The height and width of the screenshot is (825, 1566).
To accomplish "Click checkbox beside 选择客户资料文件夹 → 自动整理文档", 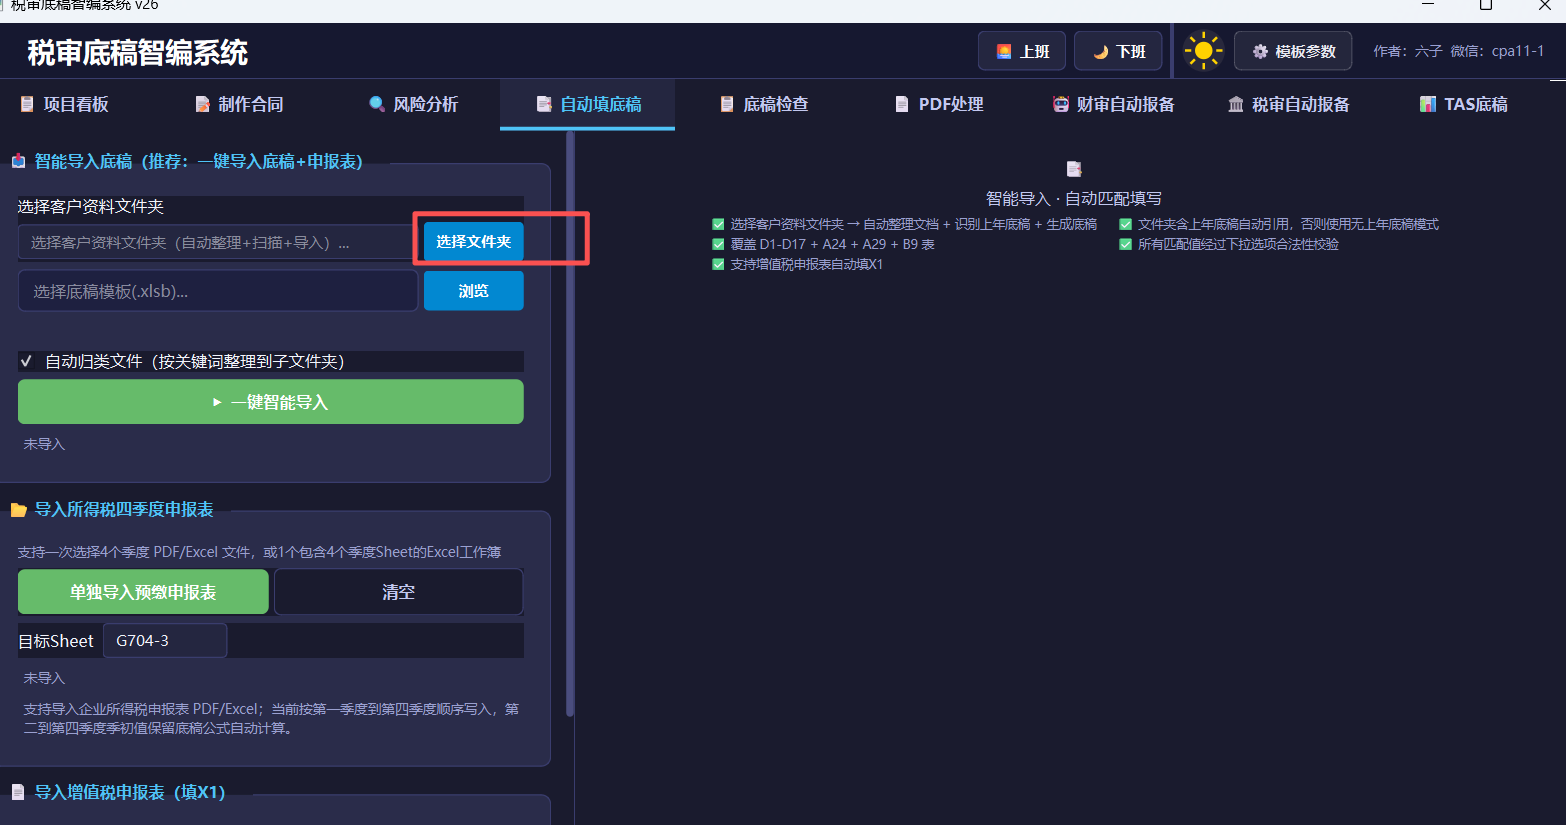I will click(718, 224).
